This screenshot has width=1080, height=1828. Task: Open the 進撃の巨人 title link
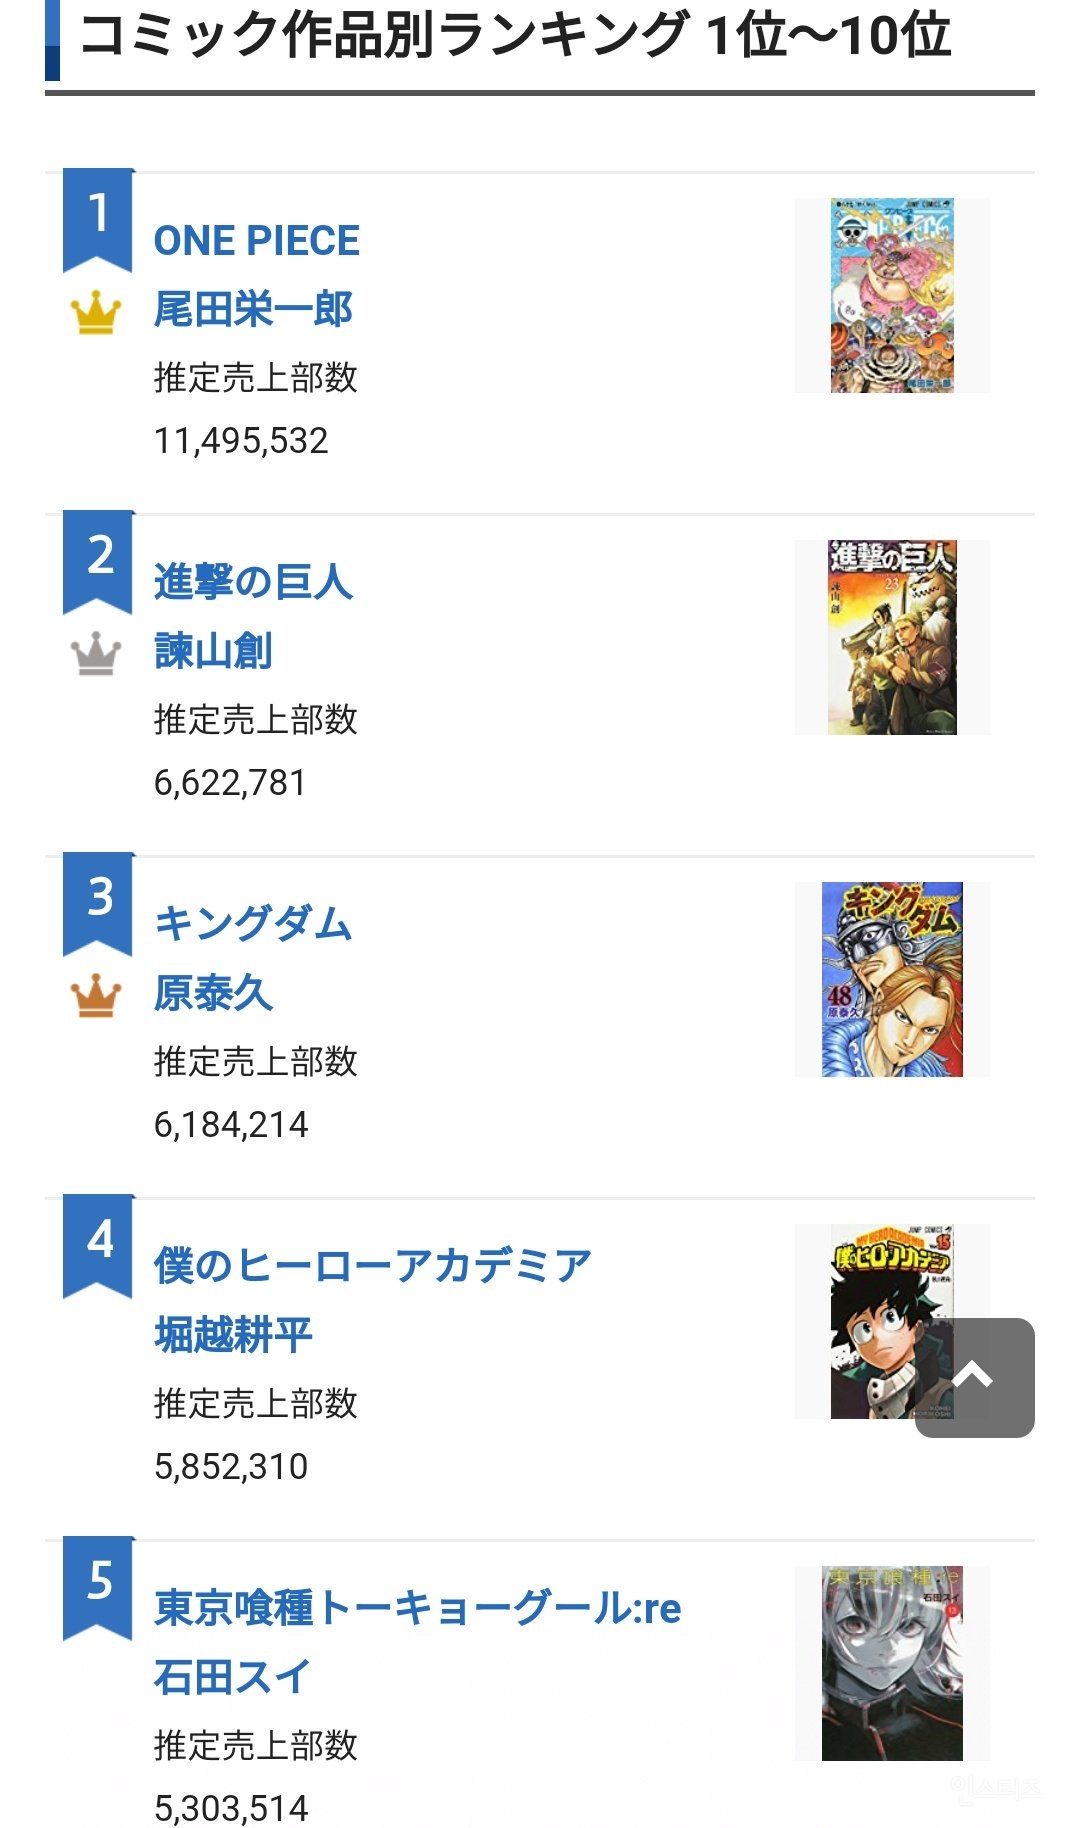tap(253, 583)
